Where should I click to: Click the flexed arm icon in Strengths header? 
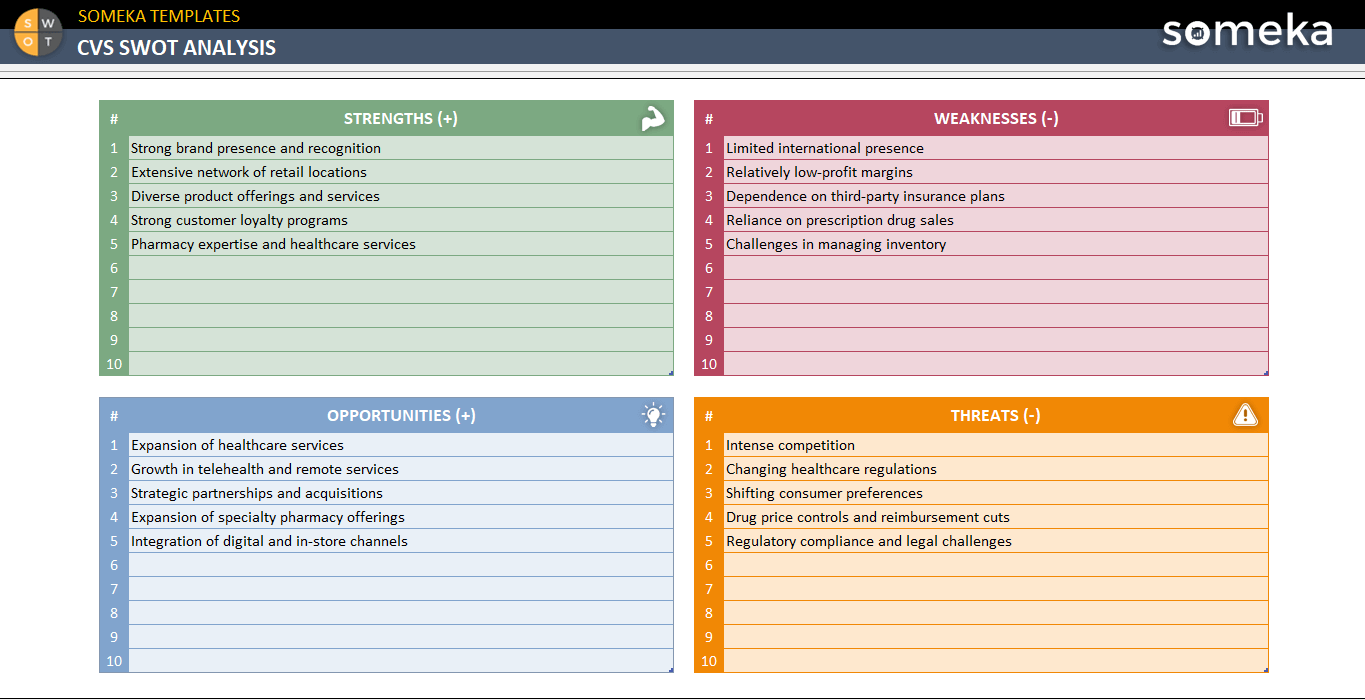(653, 118)
